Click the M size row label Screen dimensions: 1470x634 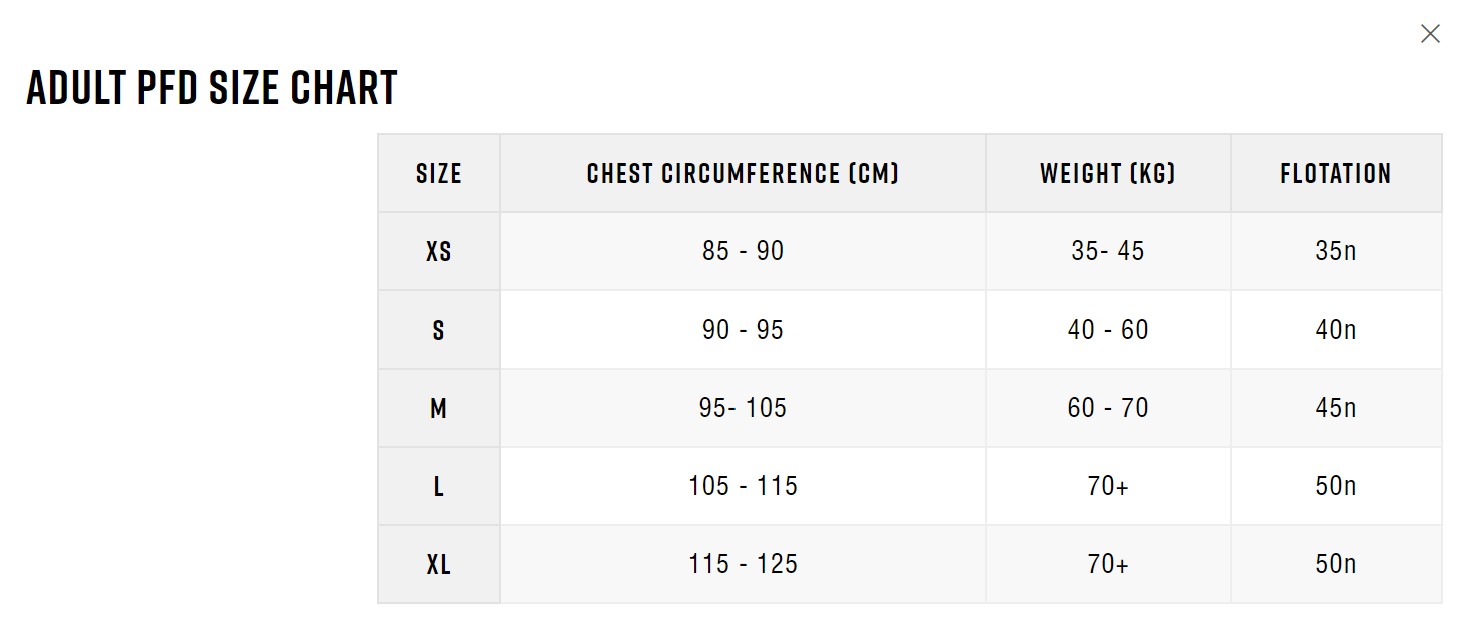[x=439, y=408]
